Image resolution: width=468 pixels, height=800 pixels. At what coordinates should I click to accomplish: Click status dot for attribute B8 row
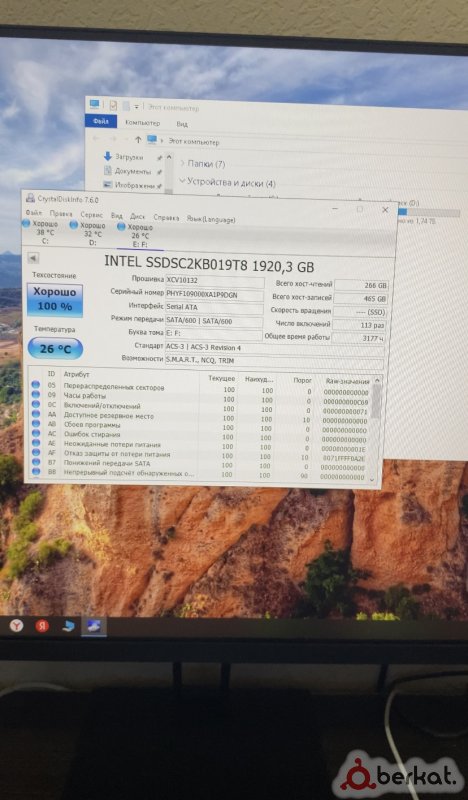click(36, 472)
